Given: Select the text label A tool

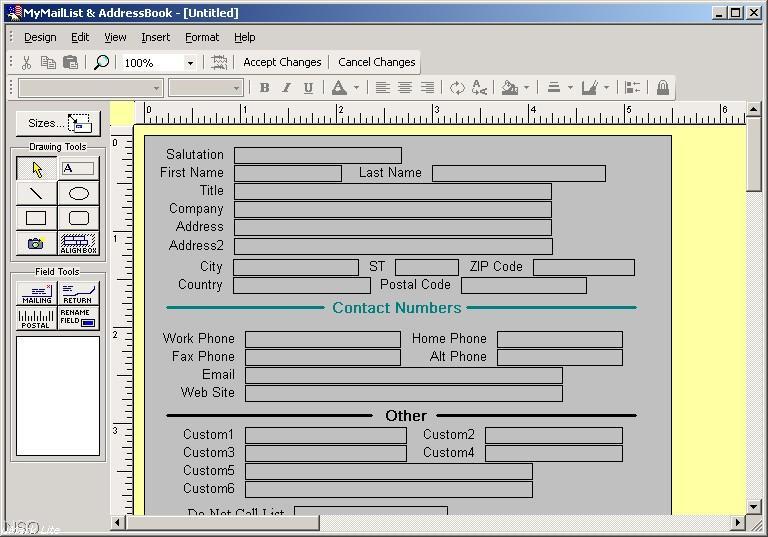Looking at the screenshot, I should coord(78,169).
